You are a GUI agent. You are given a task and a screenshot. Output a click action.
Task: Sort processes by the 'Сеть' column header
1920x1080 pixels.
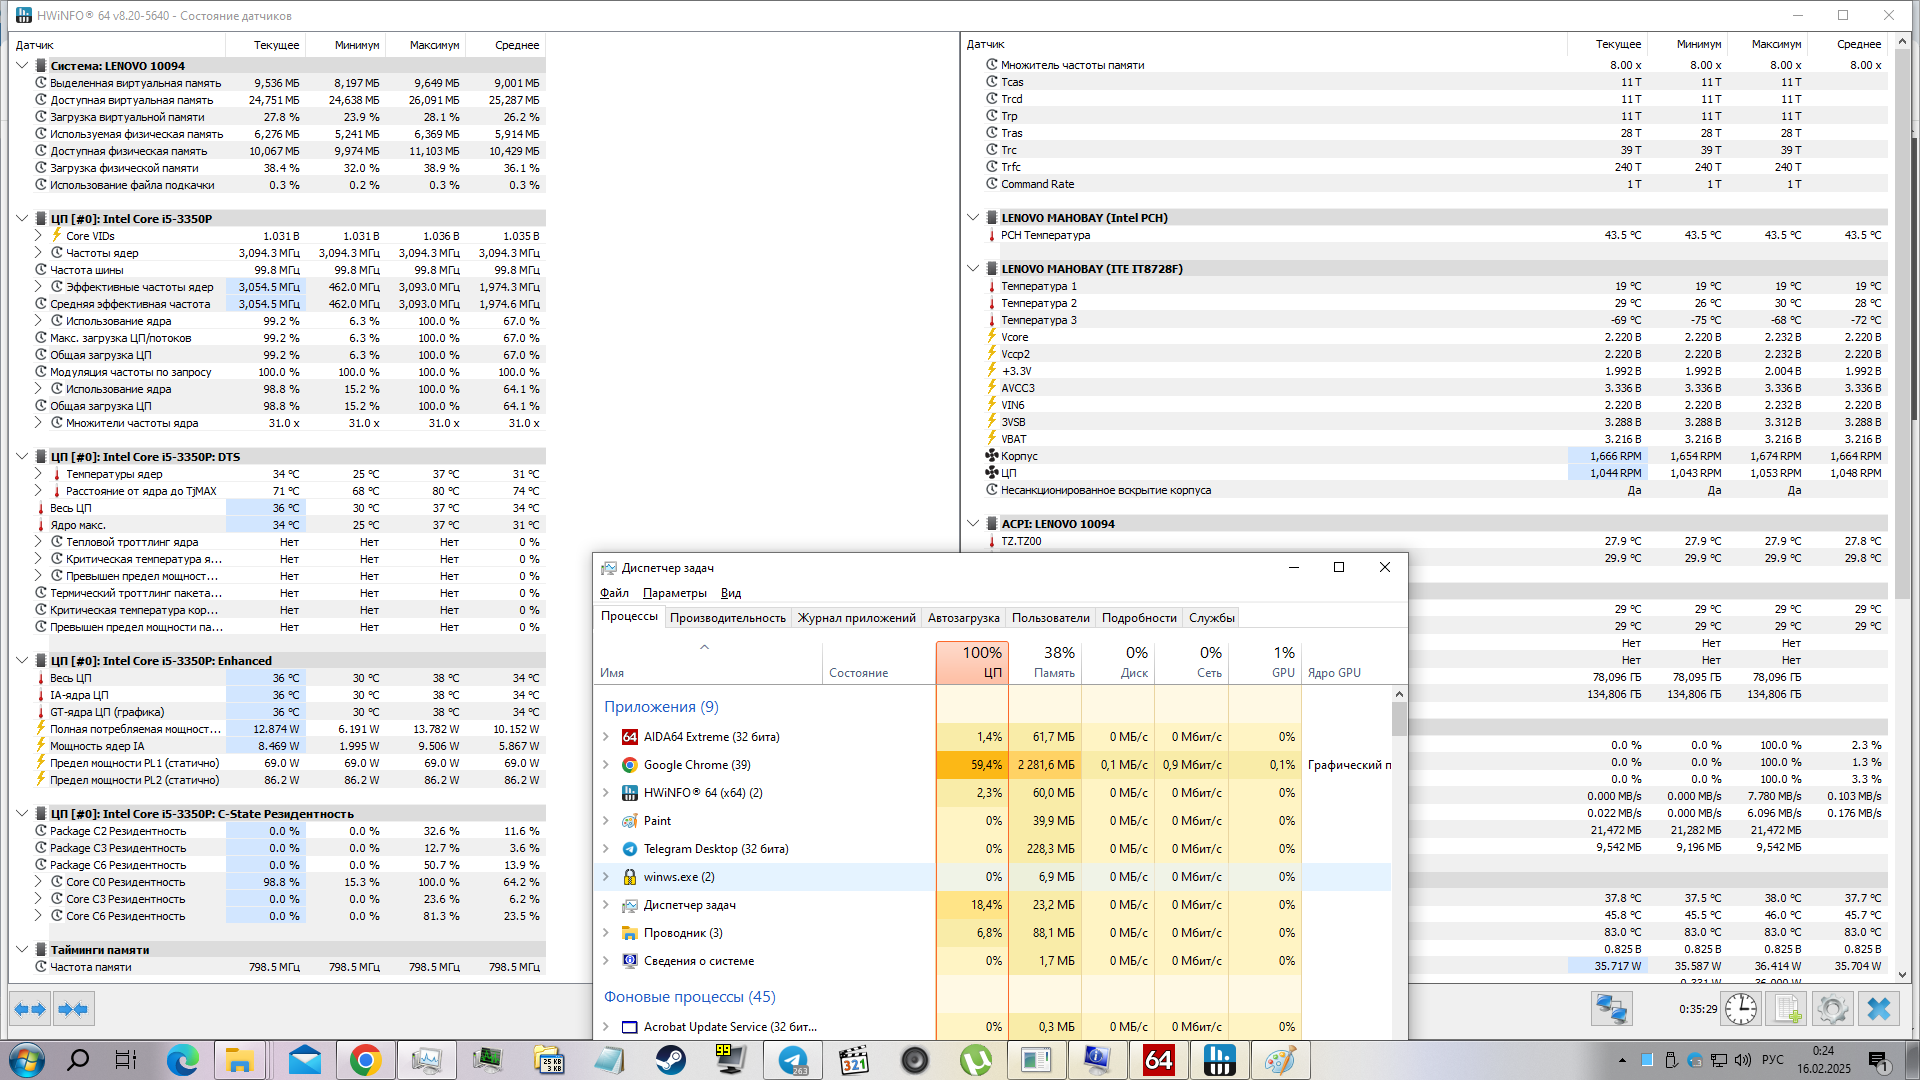[1192, 662]
